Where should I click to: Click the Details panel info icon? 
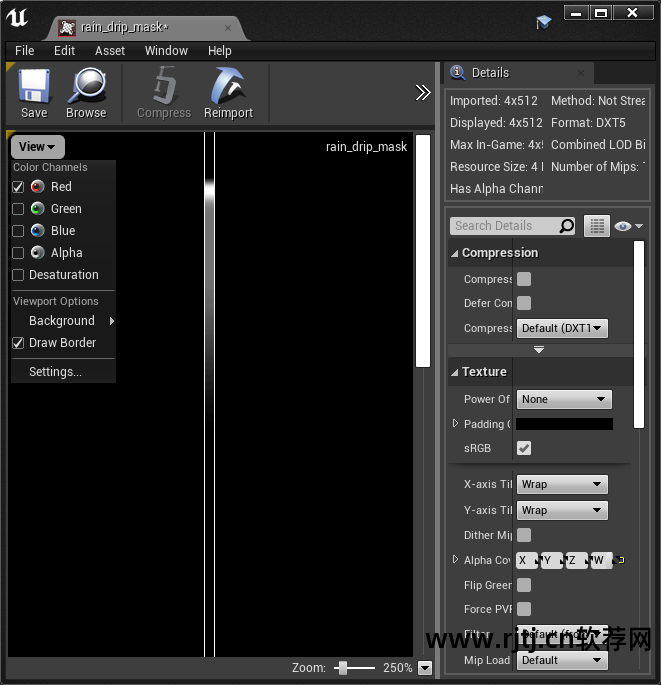point(457,72)
